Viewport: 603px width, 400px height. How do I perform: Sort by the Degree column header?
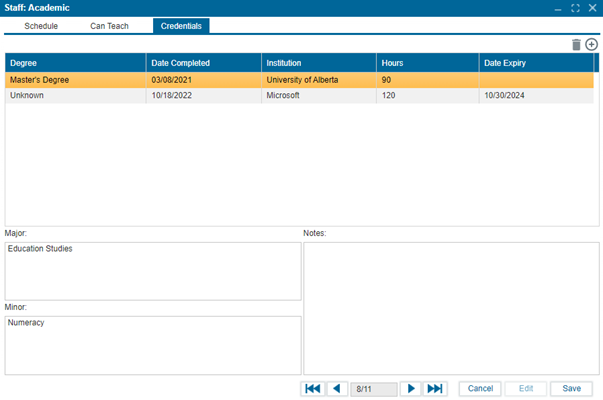point(75,63)
